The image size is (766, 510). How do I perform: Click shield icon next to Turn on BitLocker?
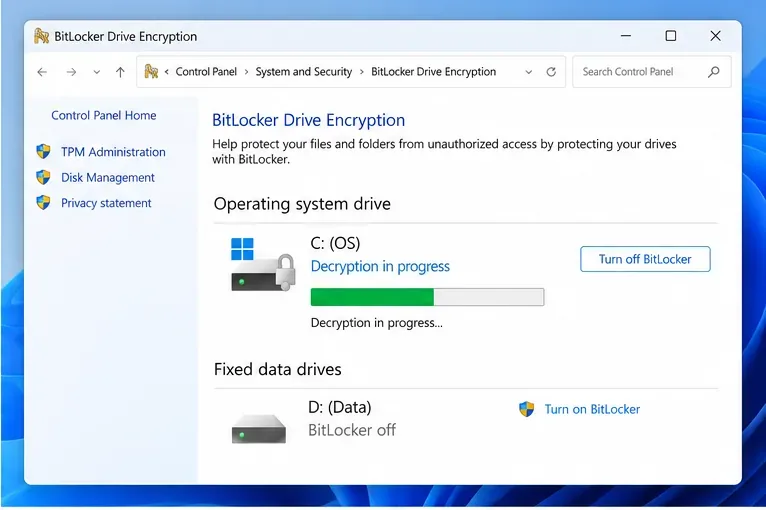[527, 409]
